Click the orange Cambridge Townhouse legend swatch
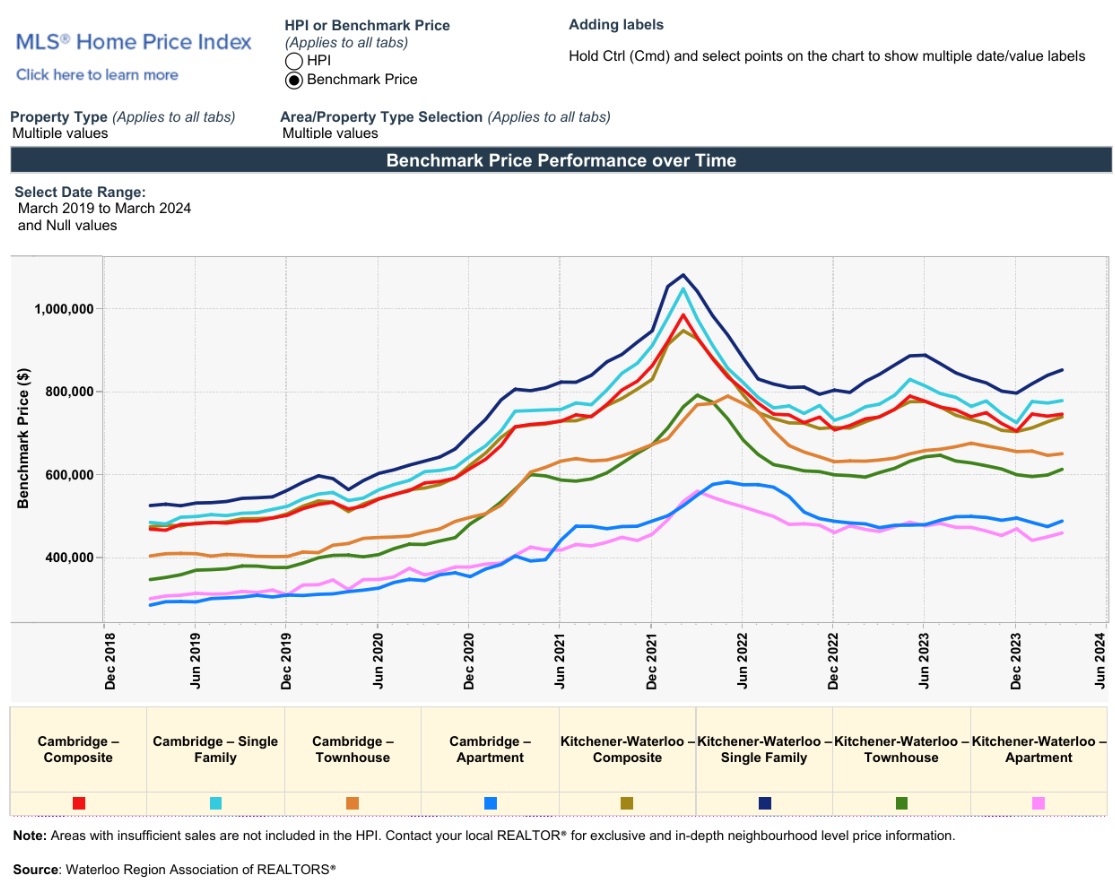The width and height of the screenshot is (1115, 885). coord(353,803)
